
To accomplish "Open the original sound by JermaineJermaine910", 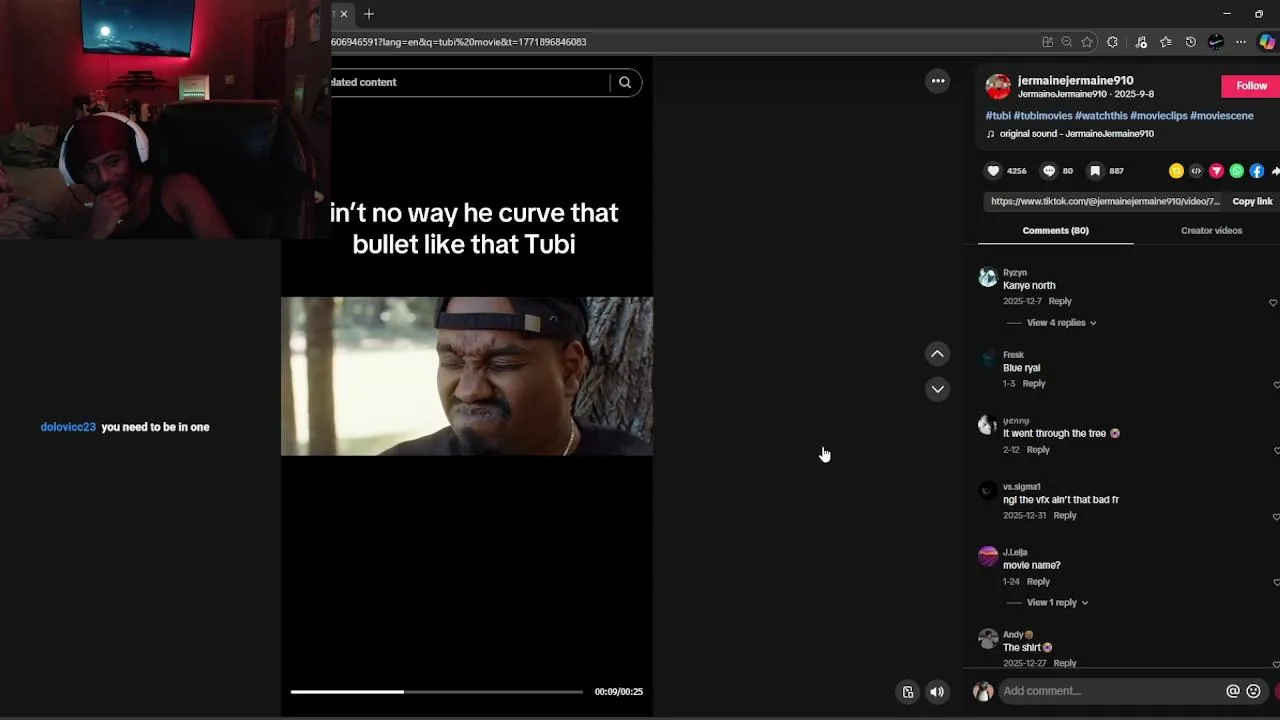I will point(1076,134).
